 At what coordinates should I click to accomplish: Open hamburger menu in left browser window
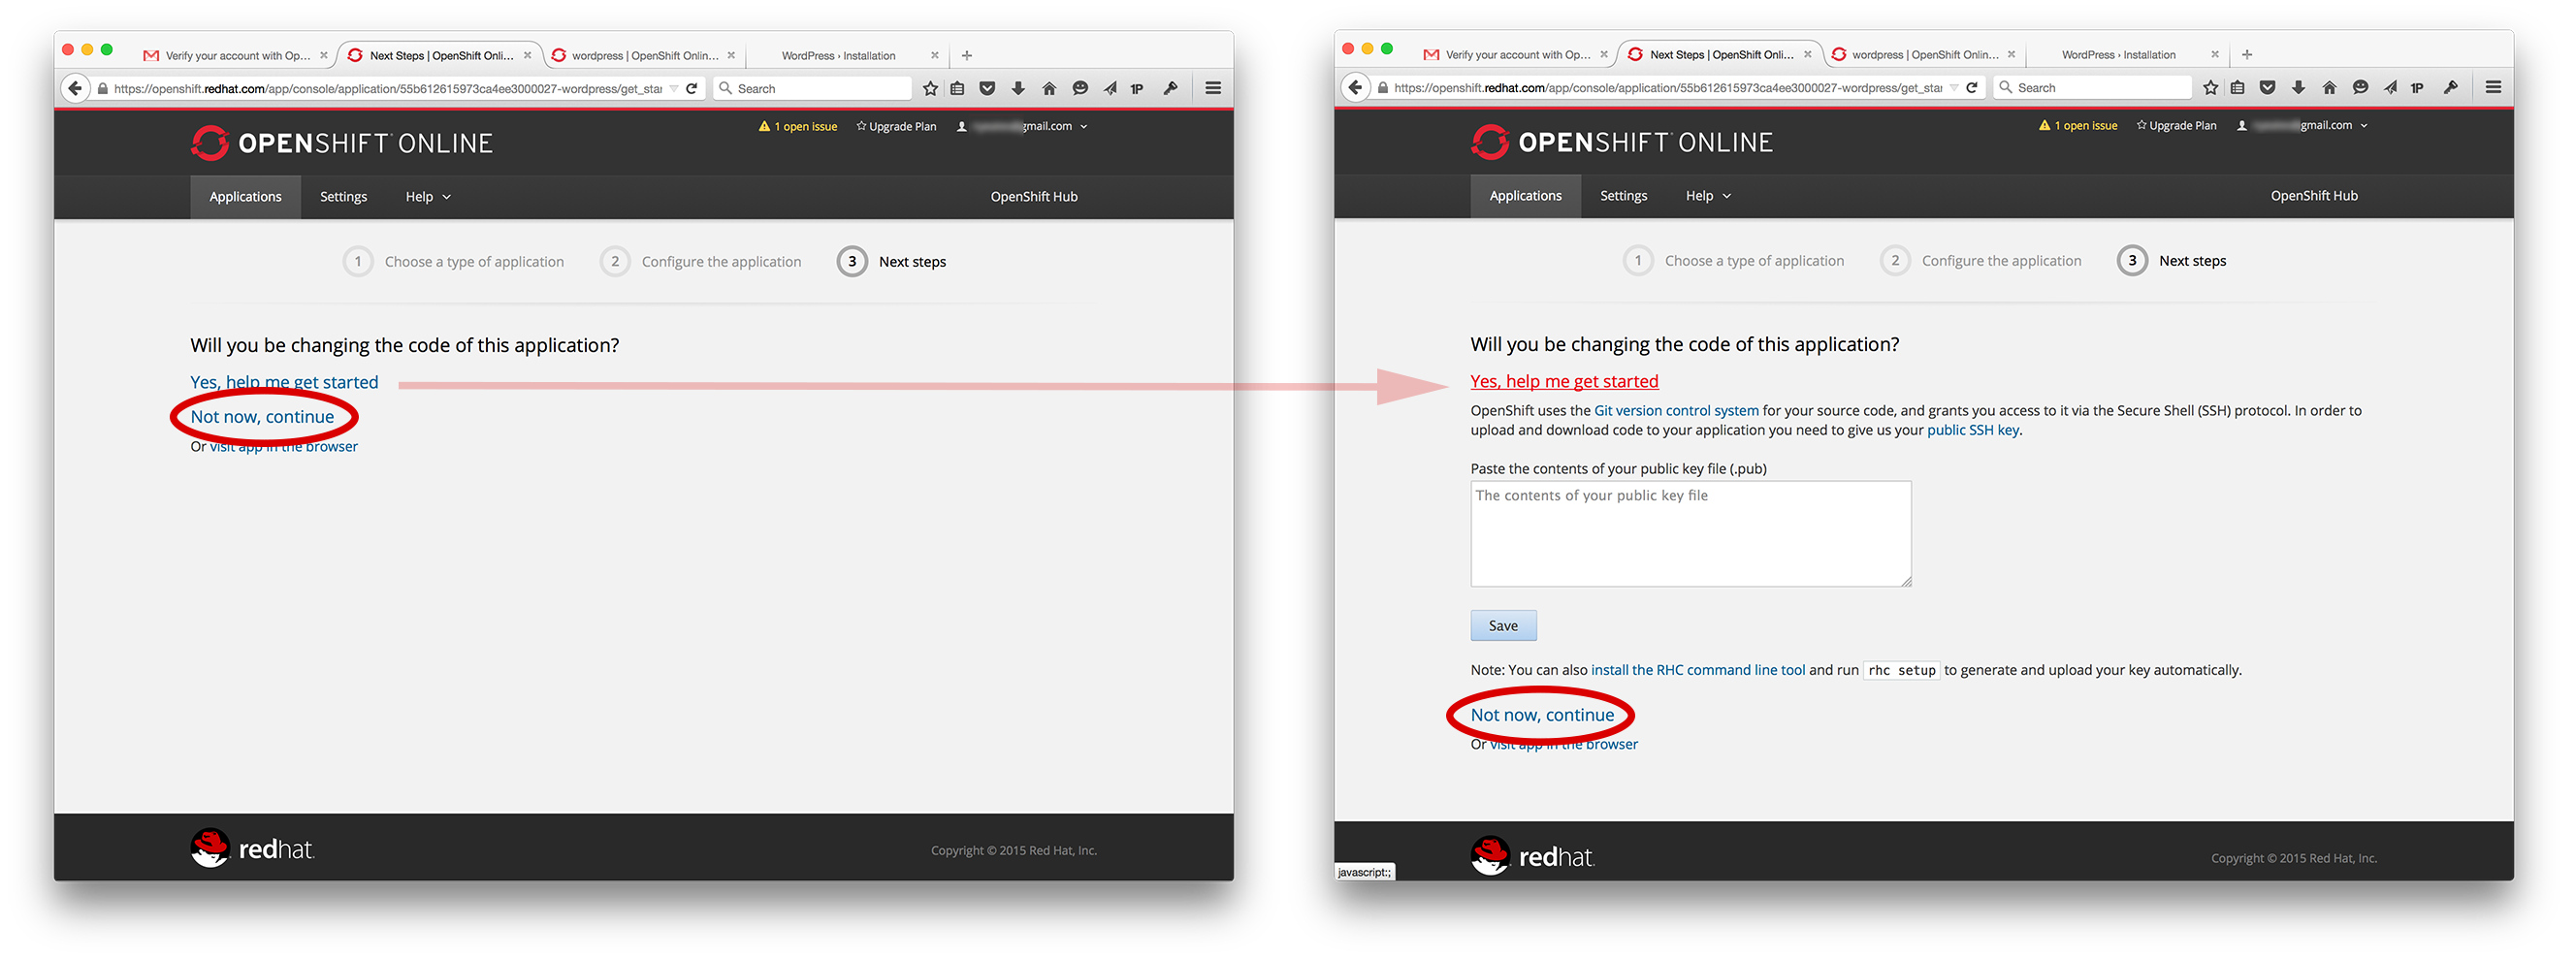(1213, 89)
